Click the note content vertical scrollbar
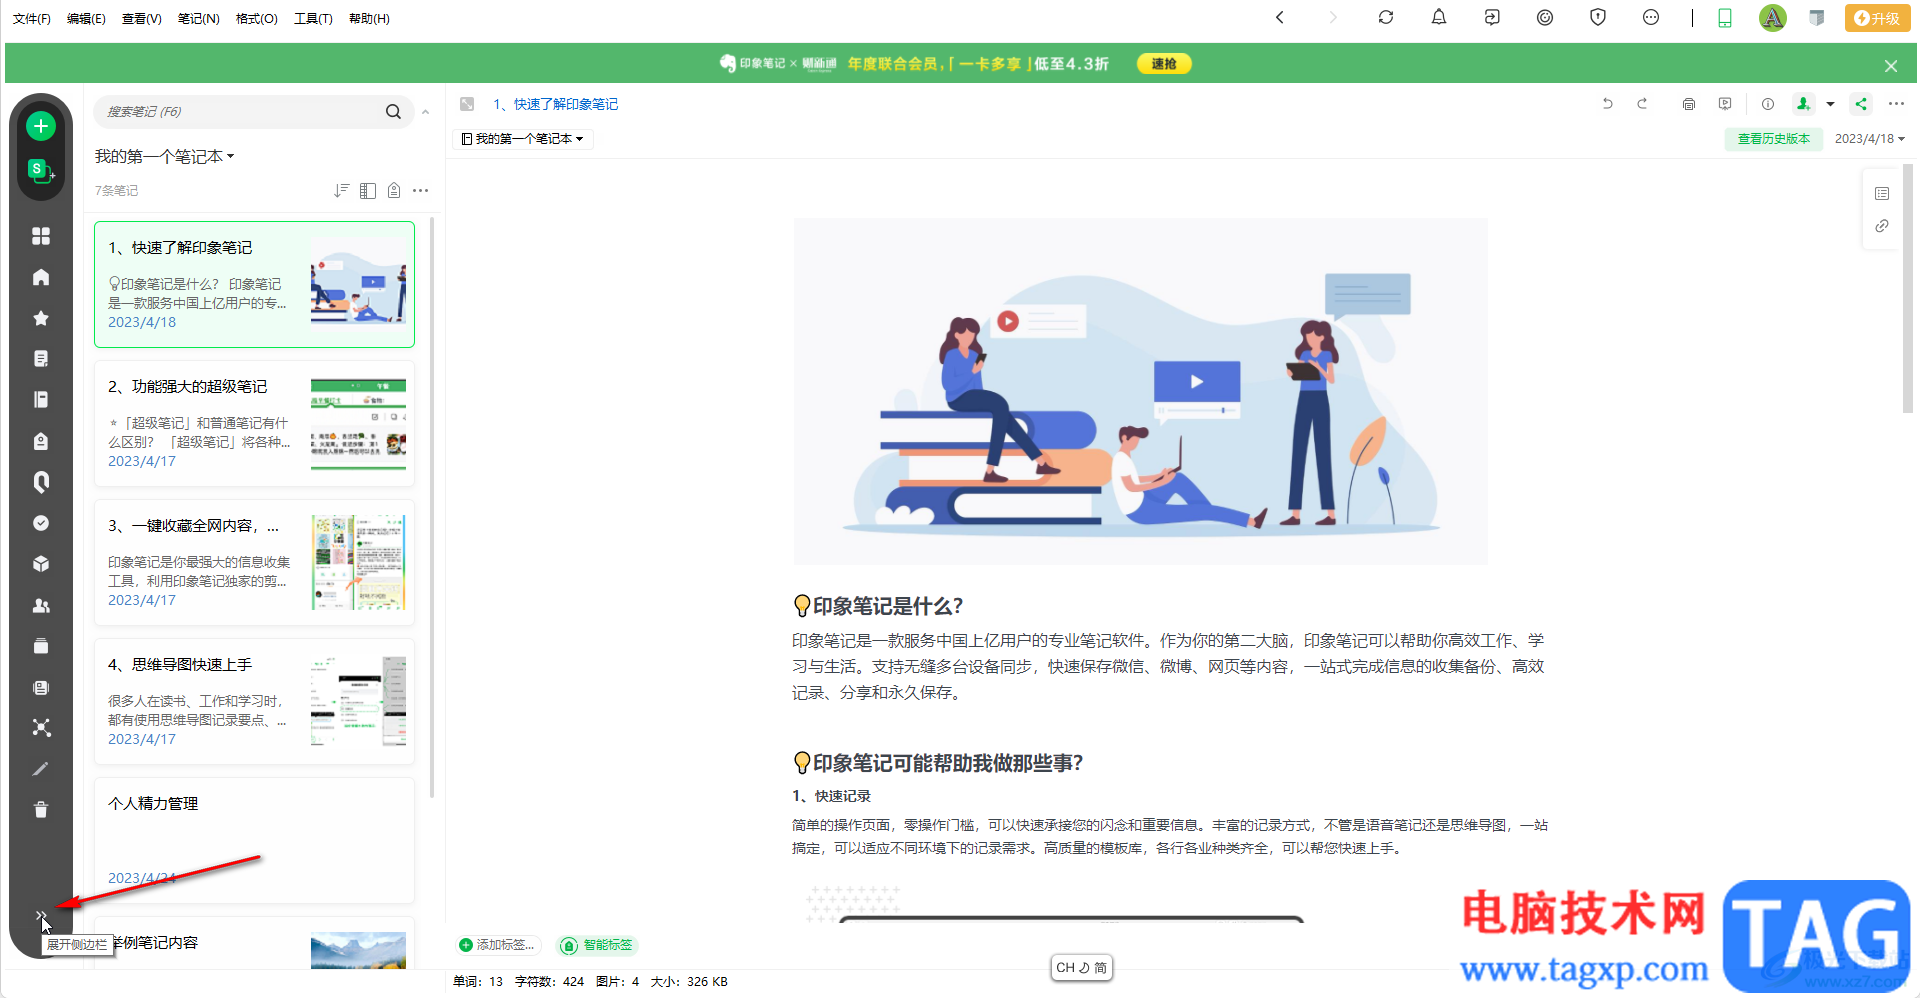 (x=1907, y=288)
